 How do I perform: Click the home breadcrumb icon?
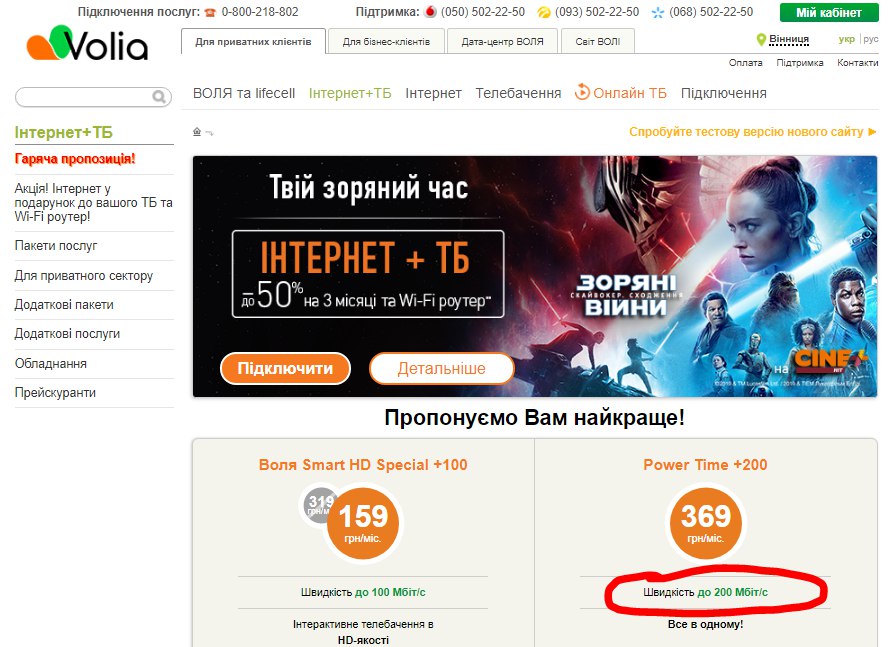tap(197, 132)
